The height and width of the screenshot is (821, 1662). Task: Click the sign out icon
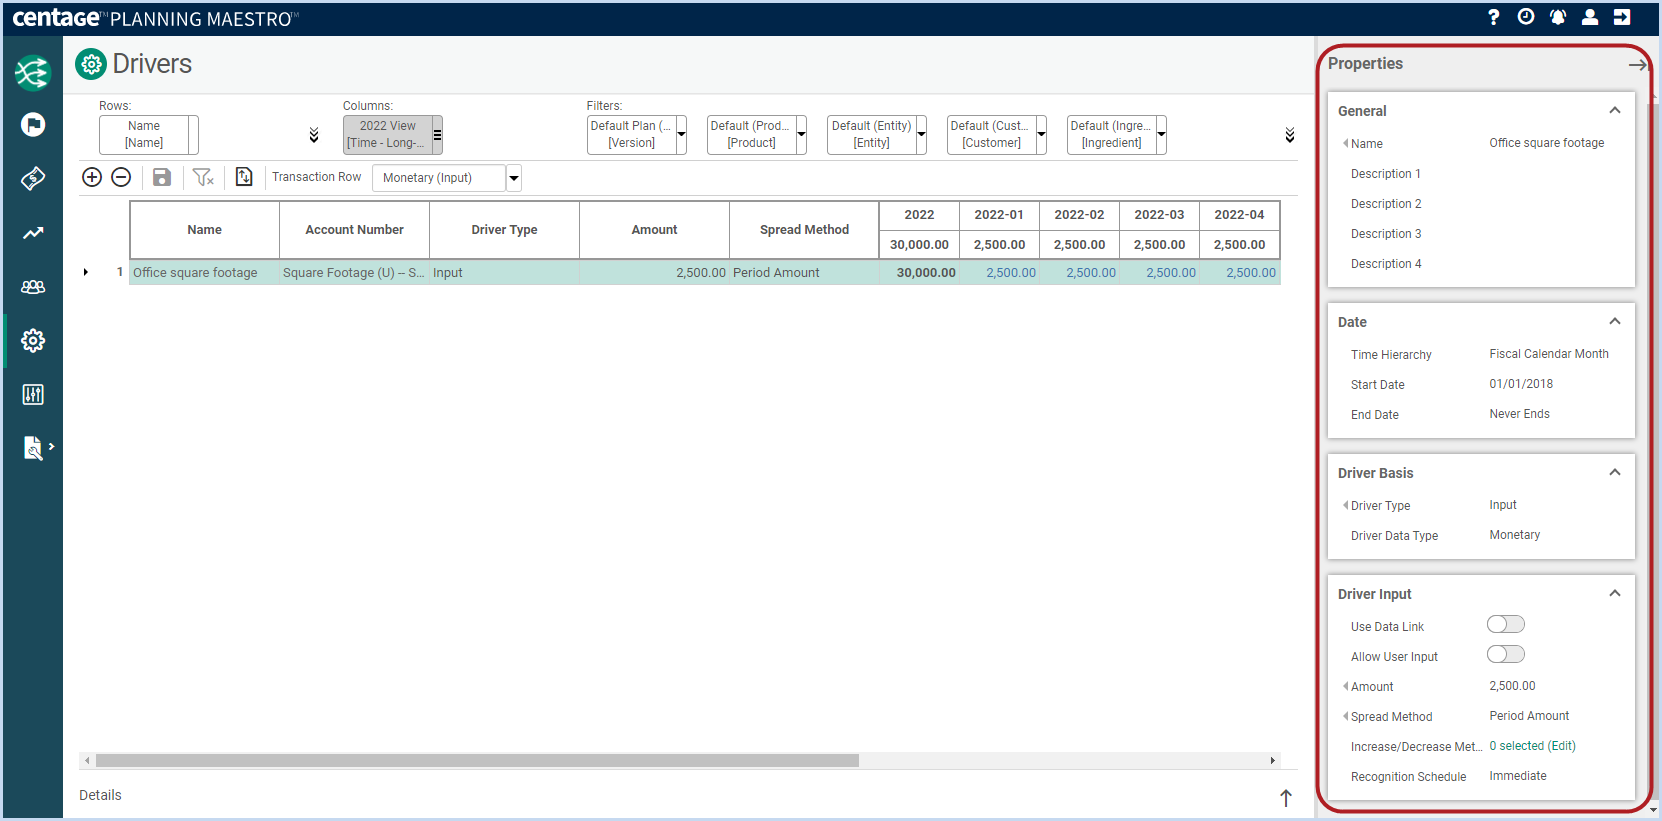1622,17
